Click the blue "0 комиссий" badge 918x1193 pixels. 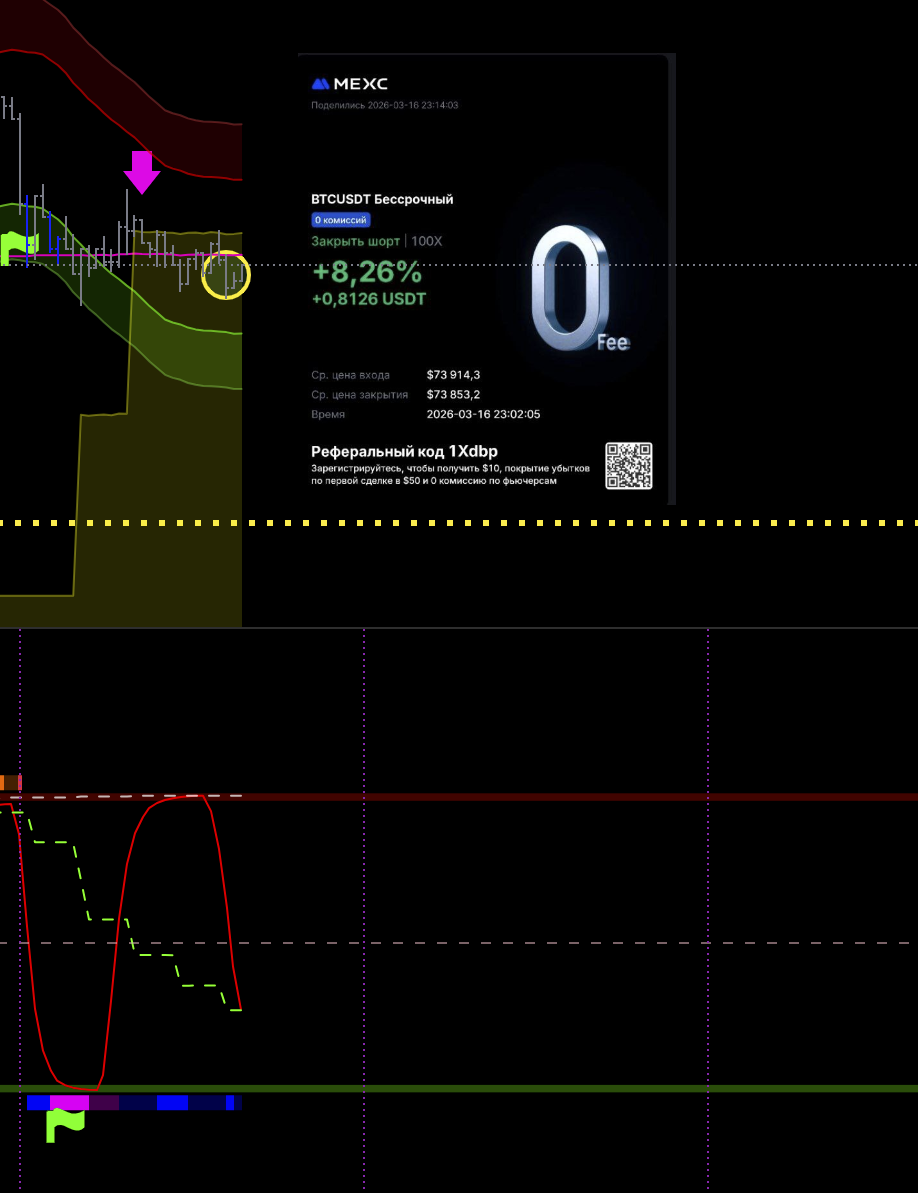341,220
